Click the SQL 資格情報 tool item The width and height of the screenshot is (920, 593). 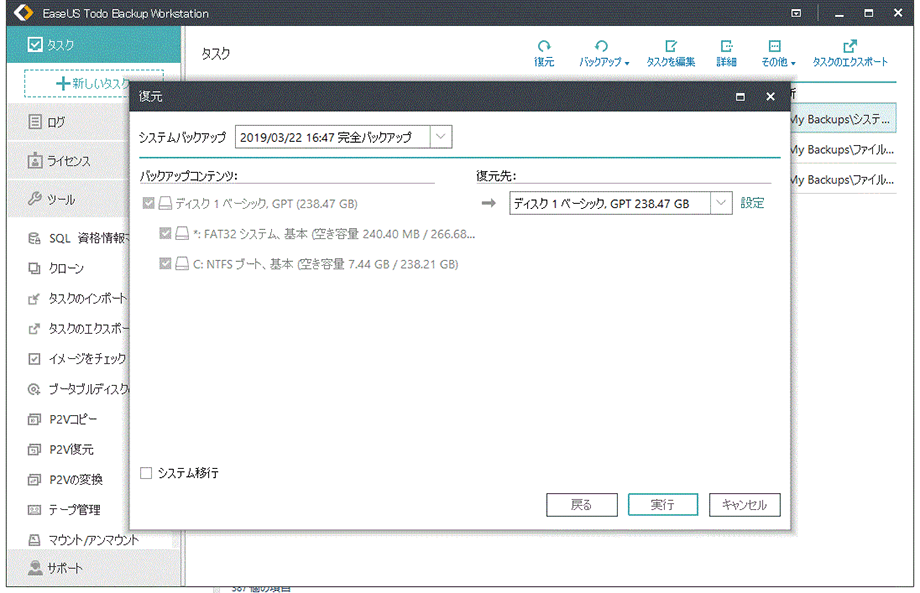[78, 238]
